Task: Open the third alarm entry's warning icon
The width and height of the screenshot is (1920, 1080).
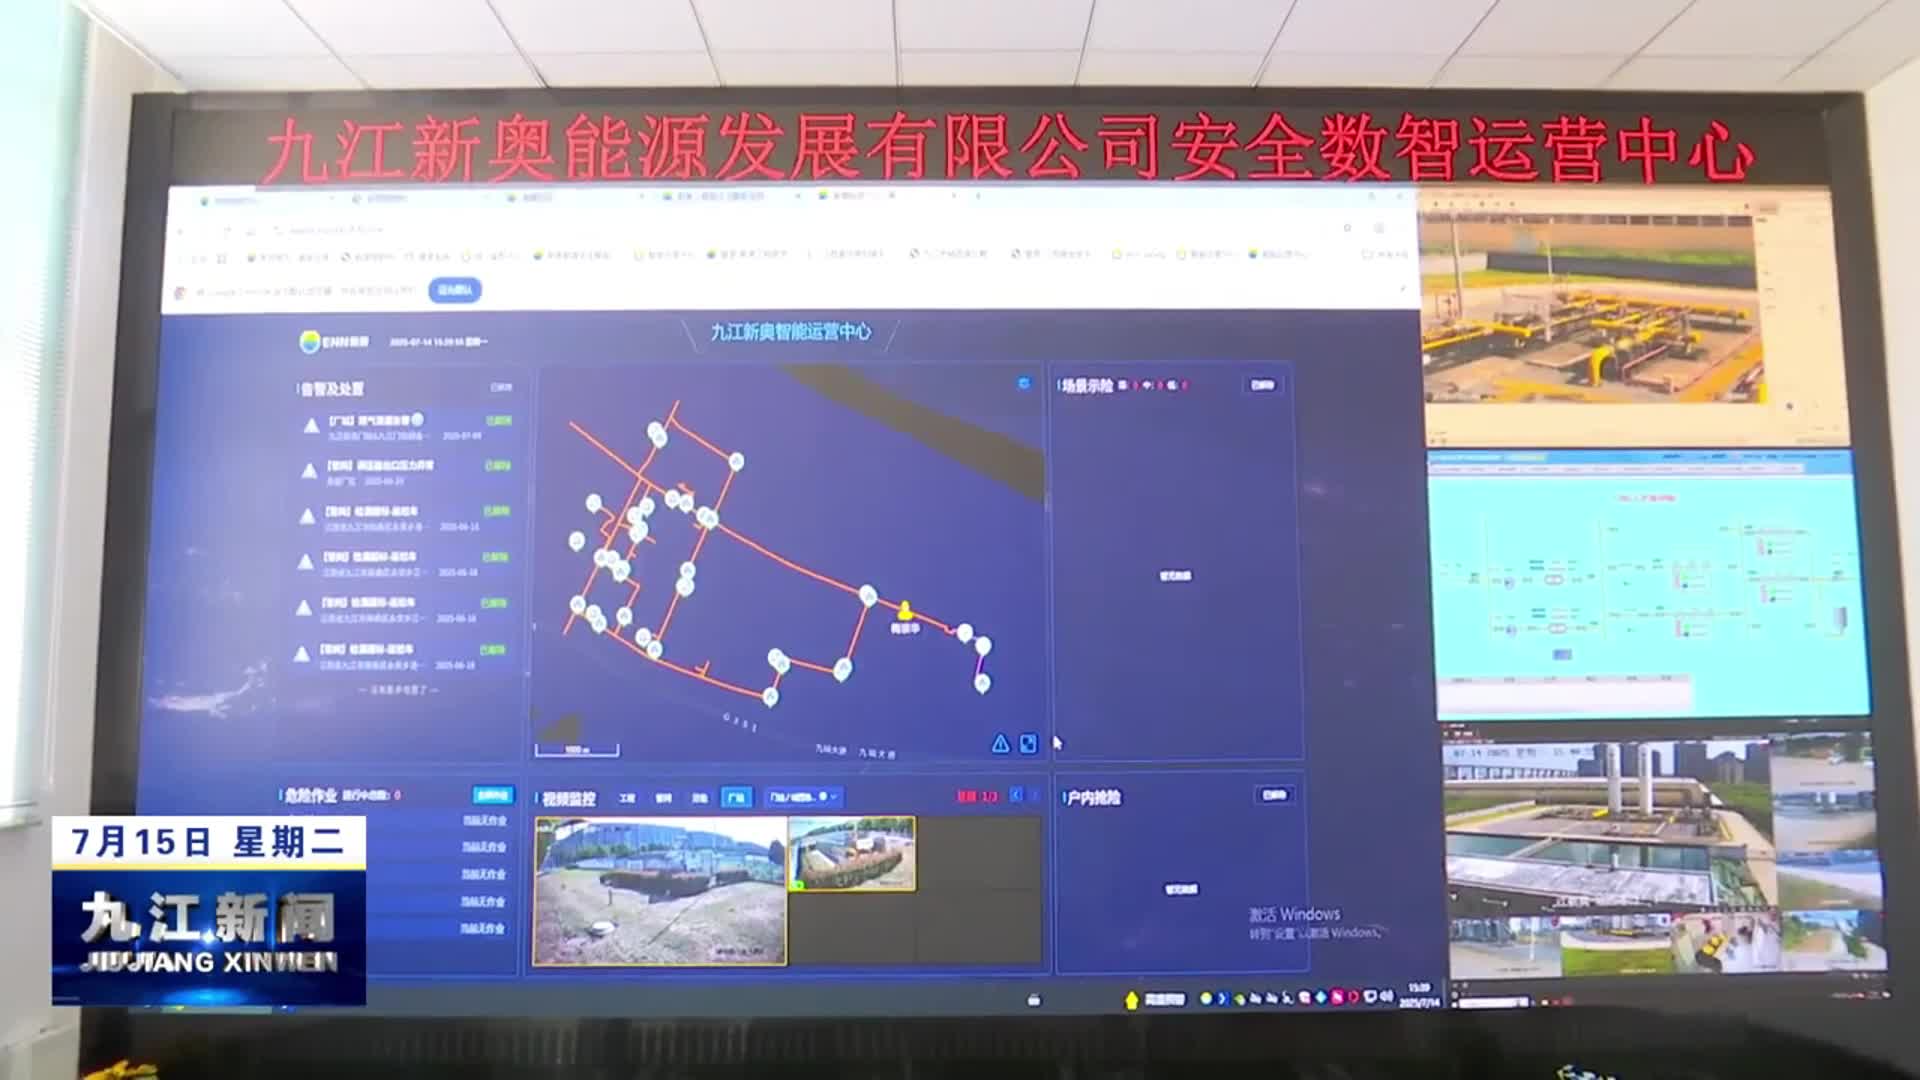Action: [307, 517]
